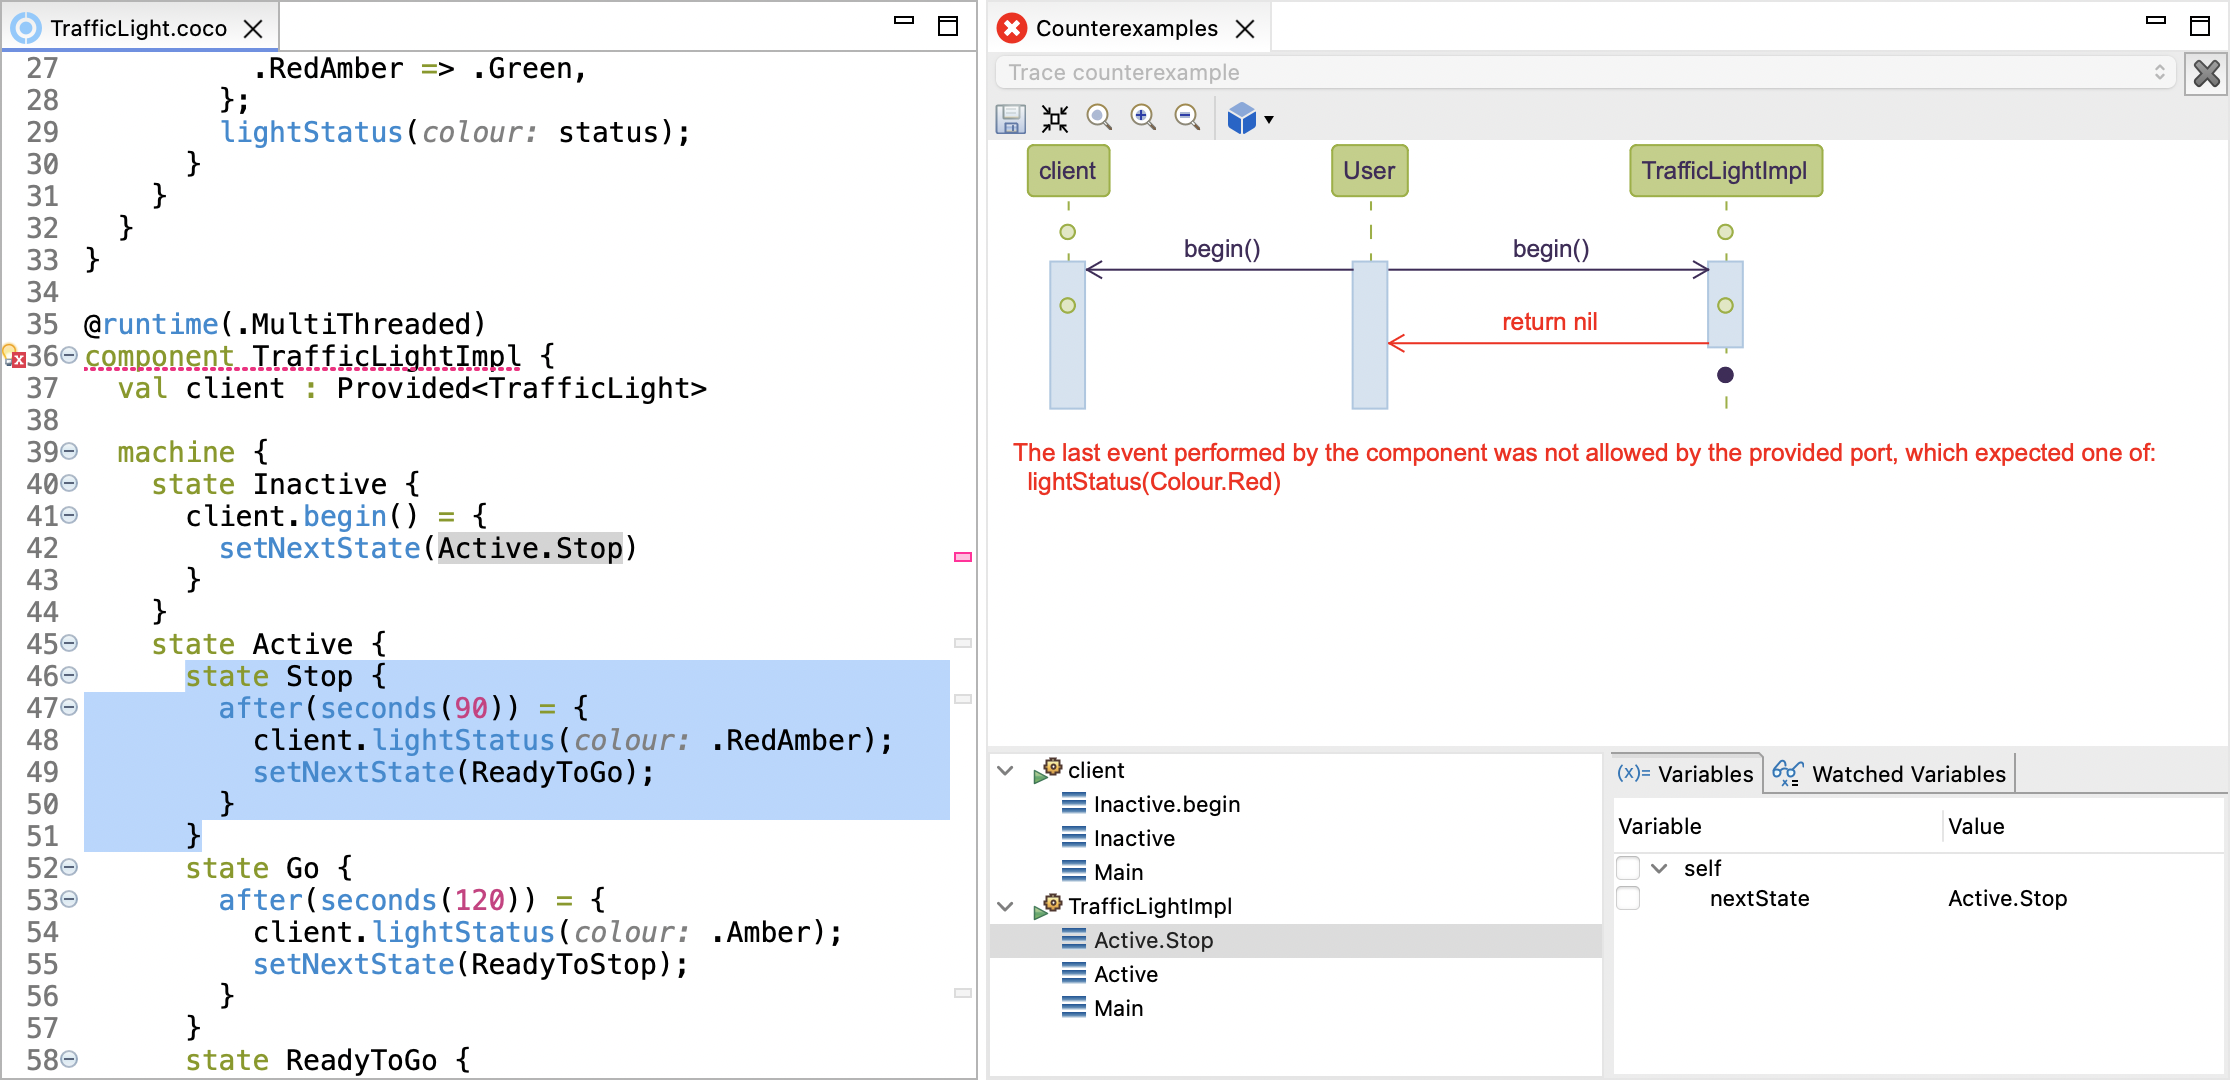
Task: Collapse state Stop fold on line 46
Action: (69, 675)
